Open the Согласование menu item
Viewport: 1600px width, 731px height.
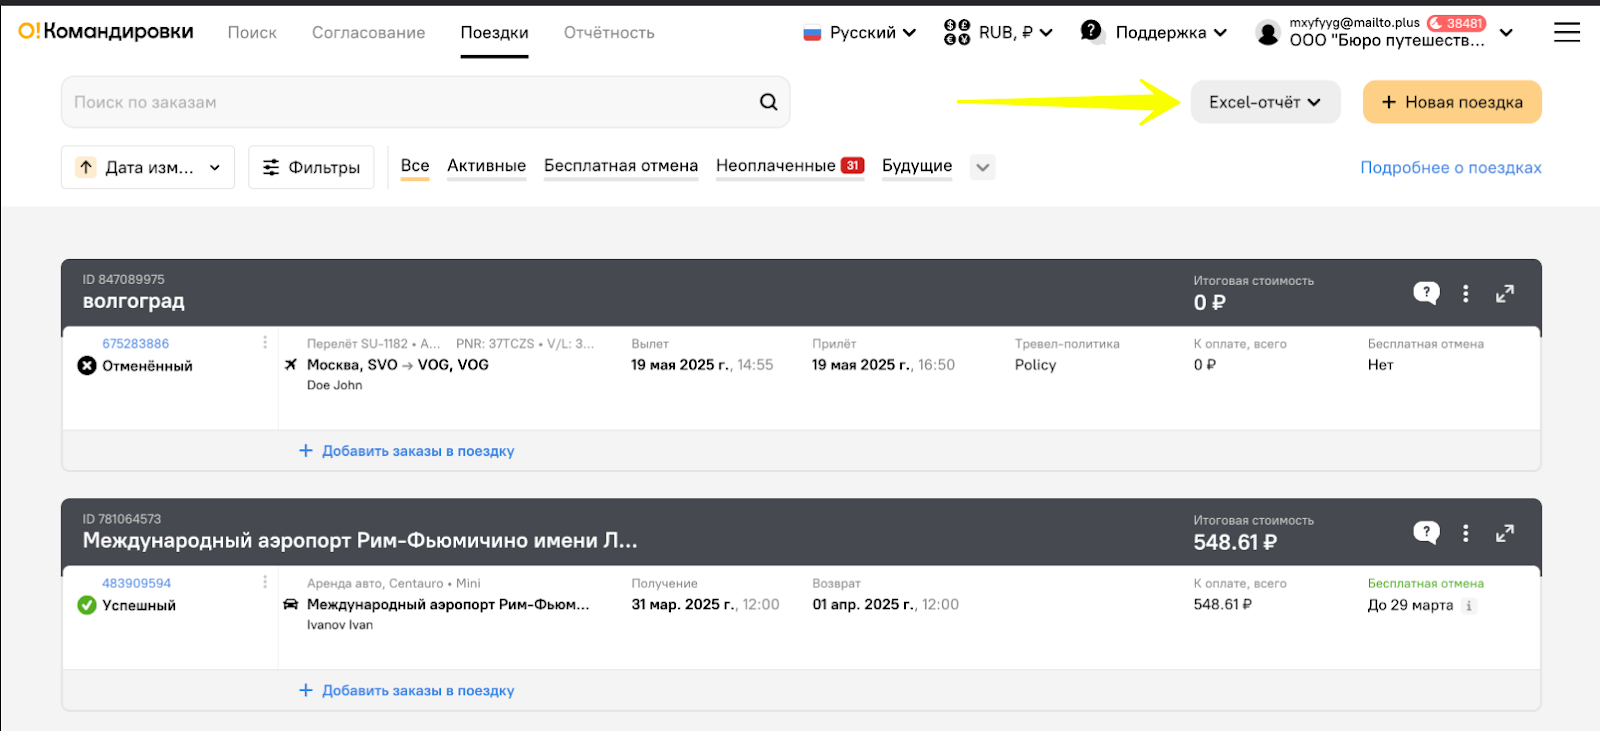click(x=368, y=33)
